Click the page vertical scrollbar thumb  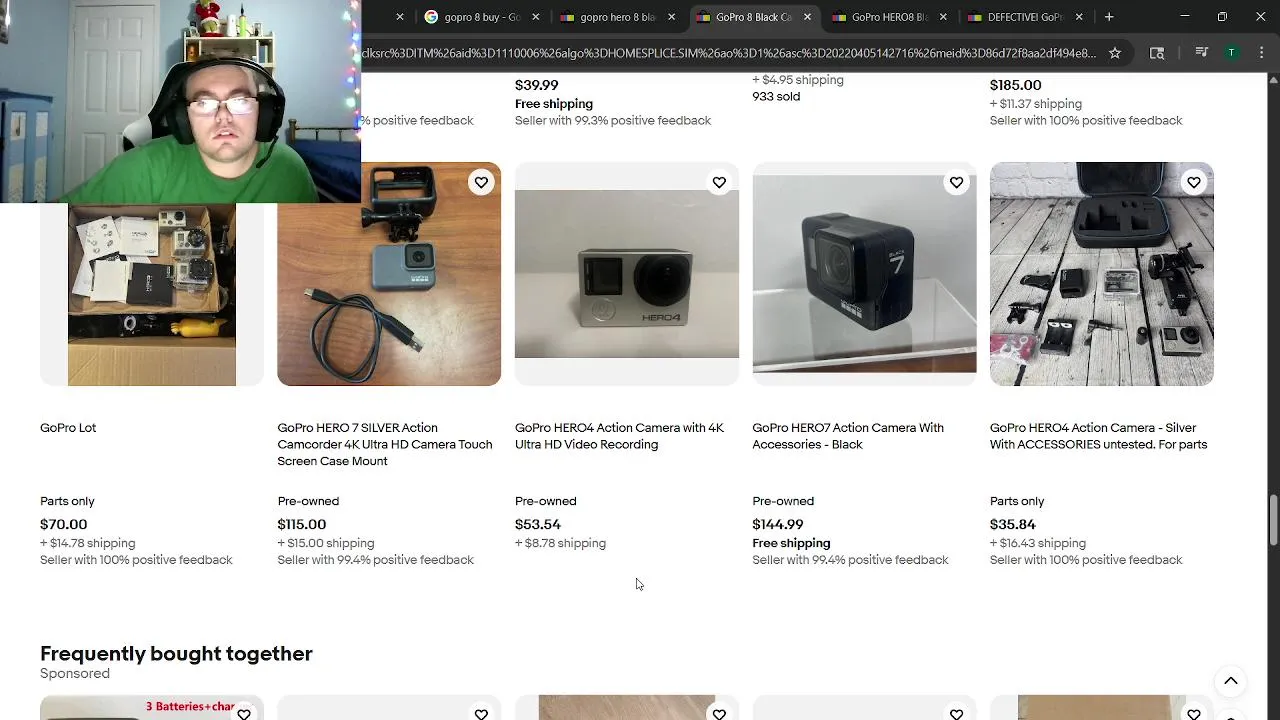(x=1273, y=520)
